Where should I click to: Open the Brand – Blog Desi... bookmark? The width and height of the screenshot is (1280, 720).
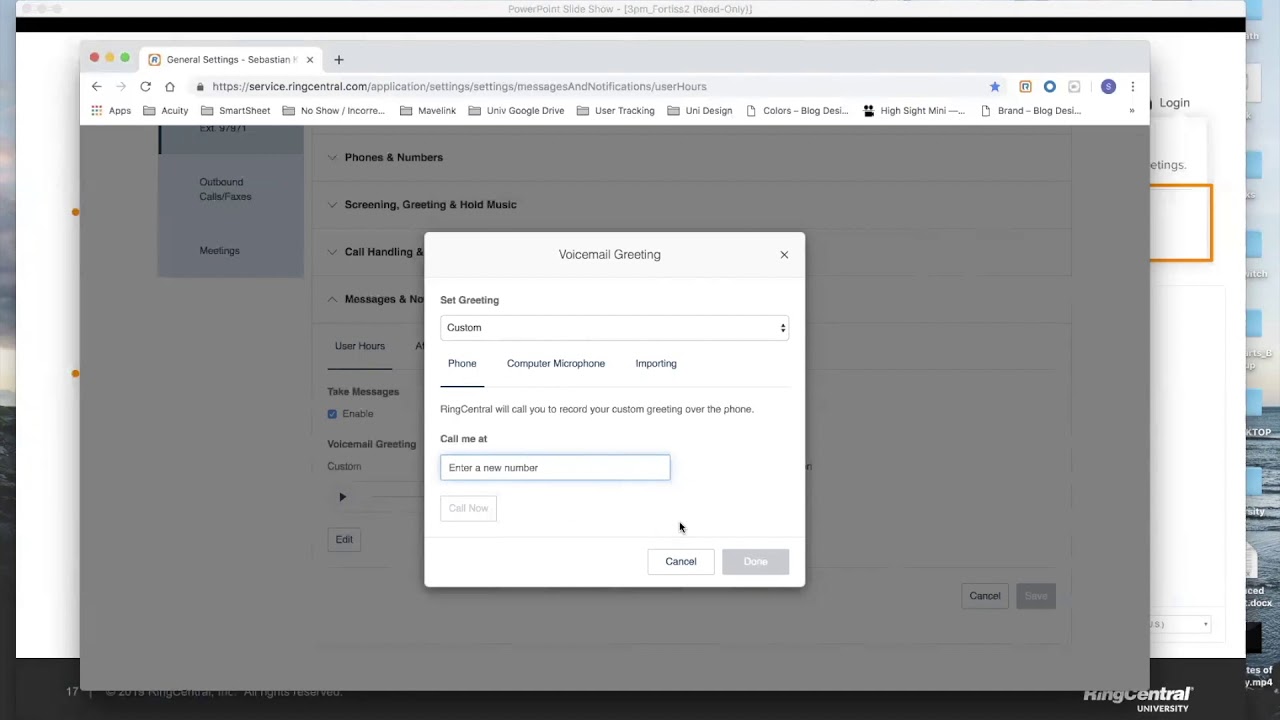pyautogui.click(x=1030, y=111)
